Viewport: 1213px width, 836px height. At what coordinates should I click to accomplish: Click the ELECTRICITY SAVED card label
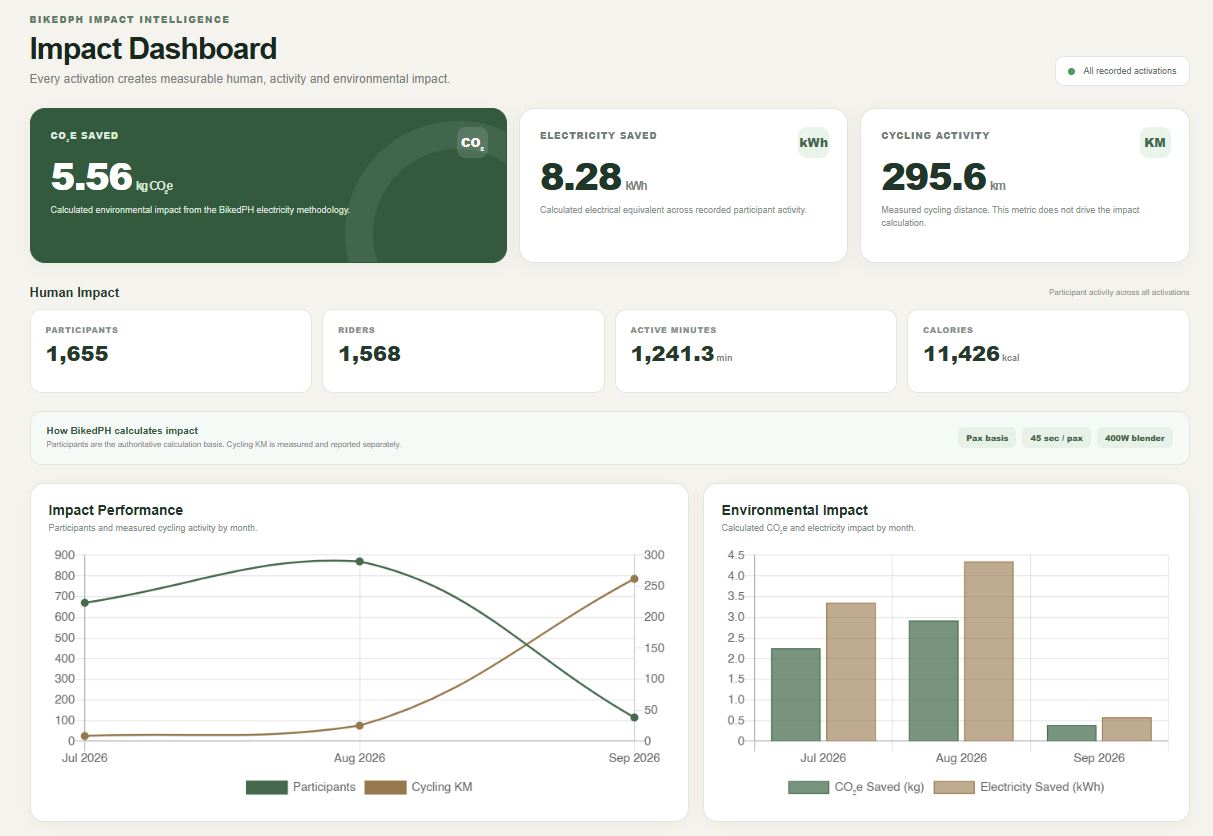coord(598,136)
